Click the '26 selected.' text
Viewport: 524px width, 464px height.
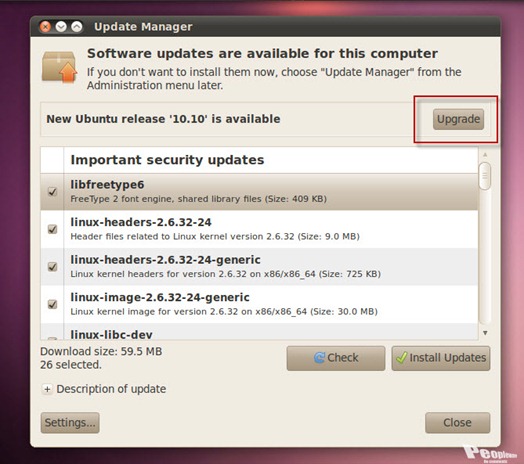(71, 365)
